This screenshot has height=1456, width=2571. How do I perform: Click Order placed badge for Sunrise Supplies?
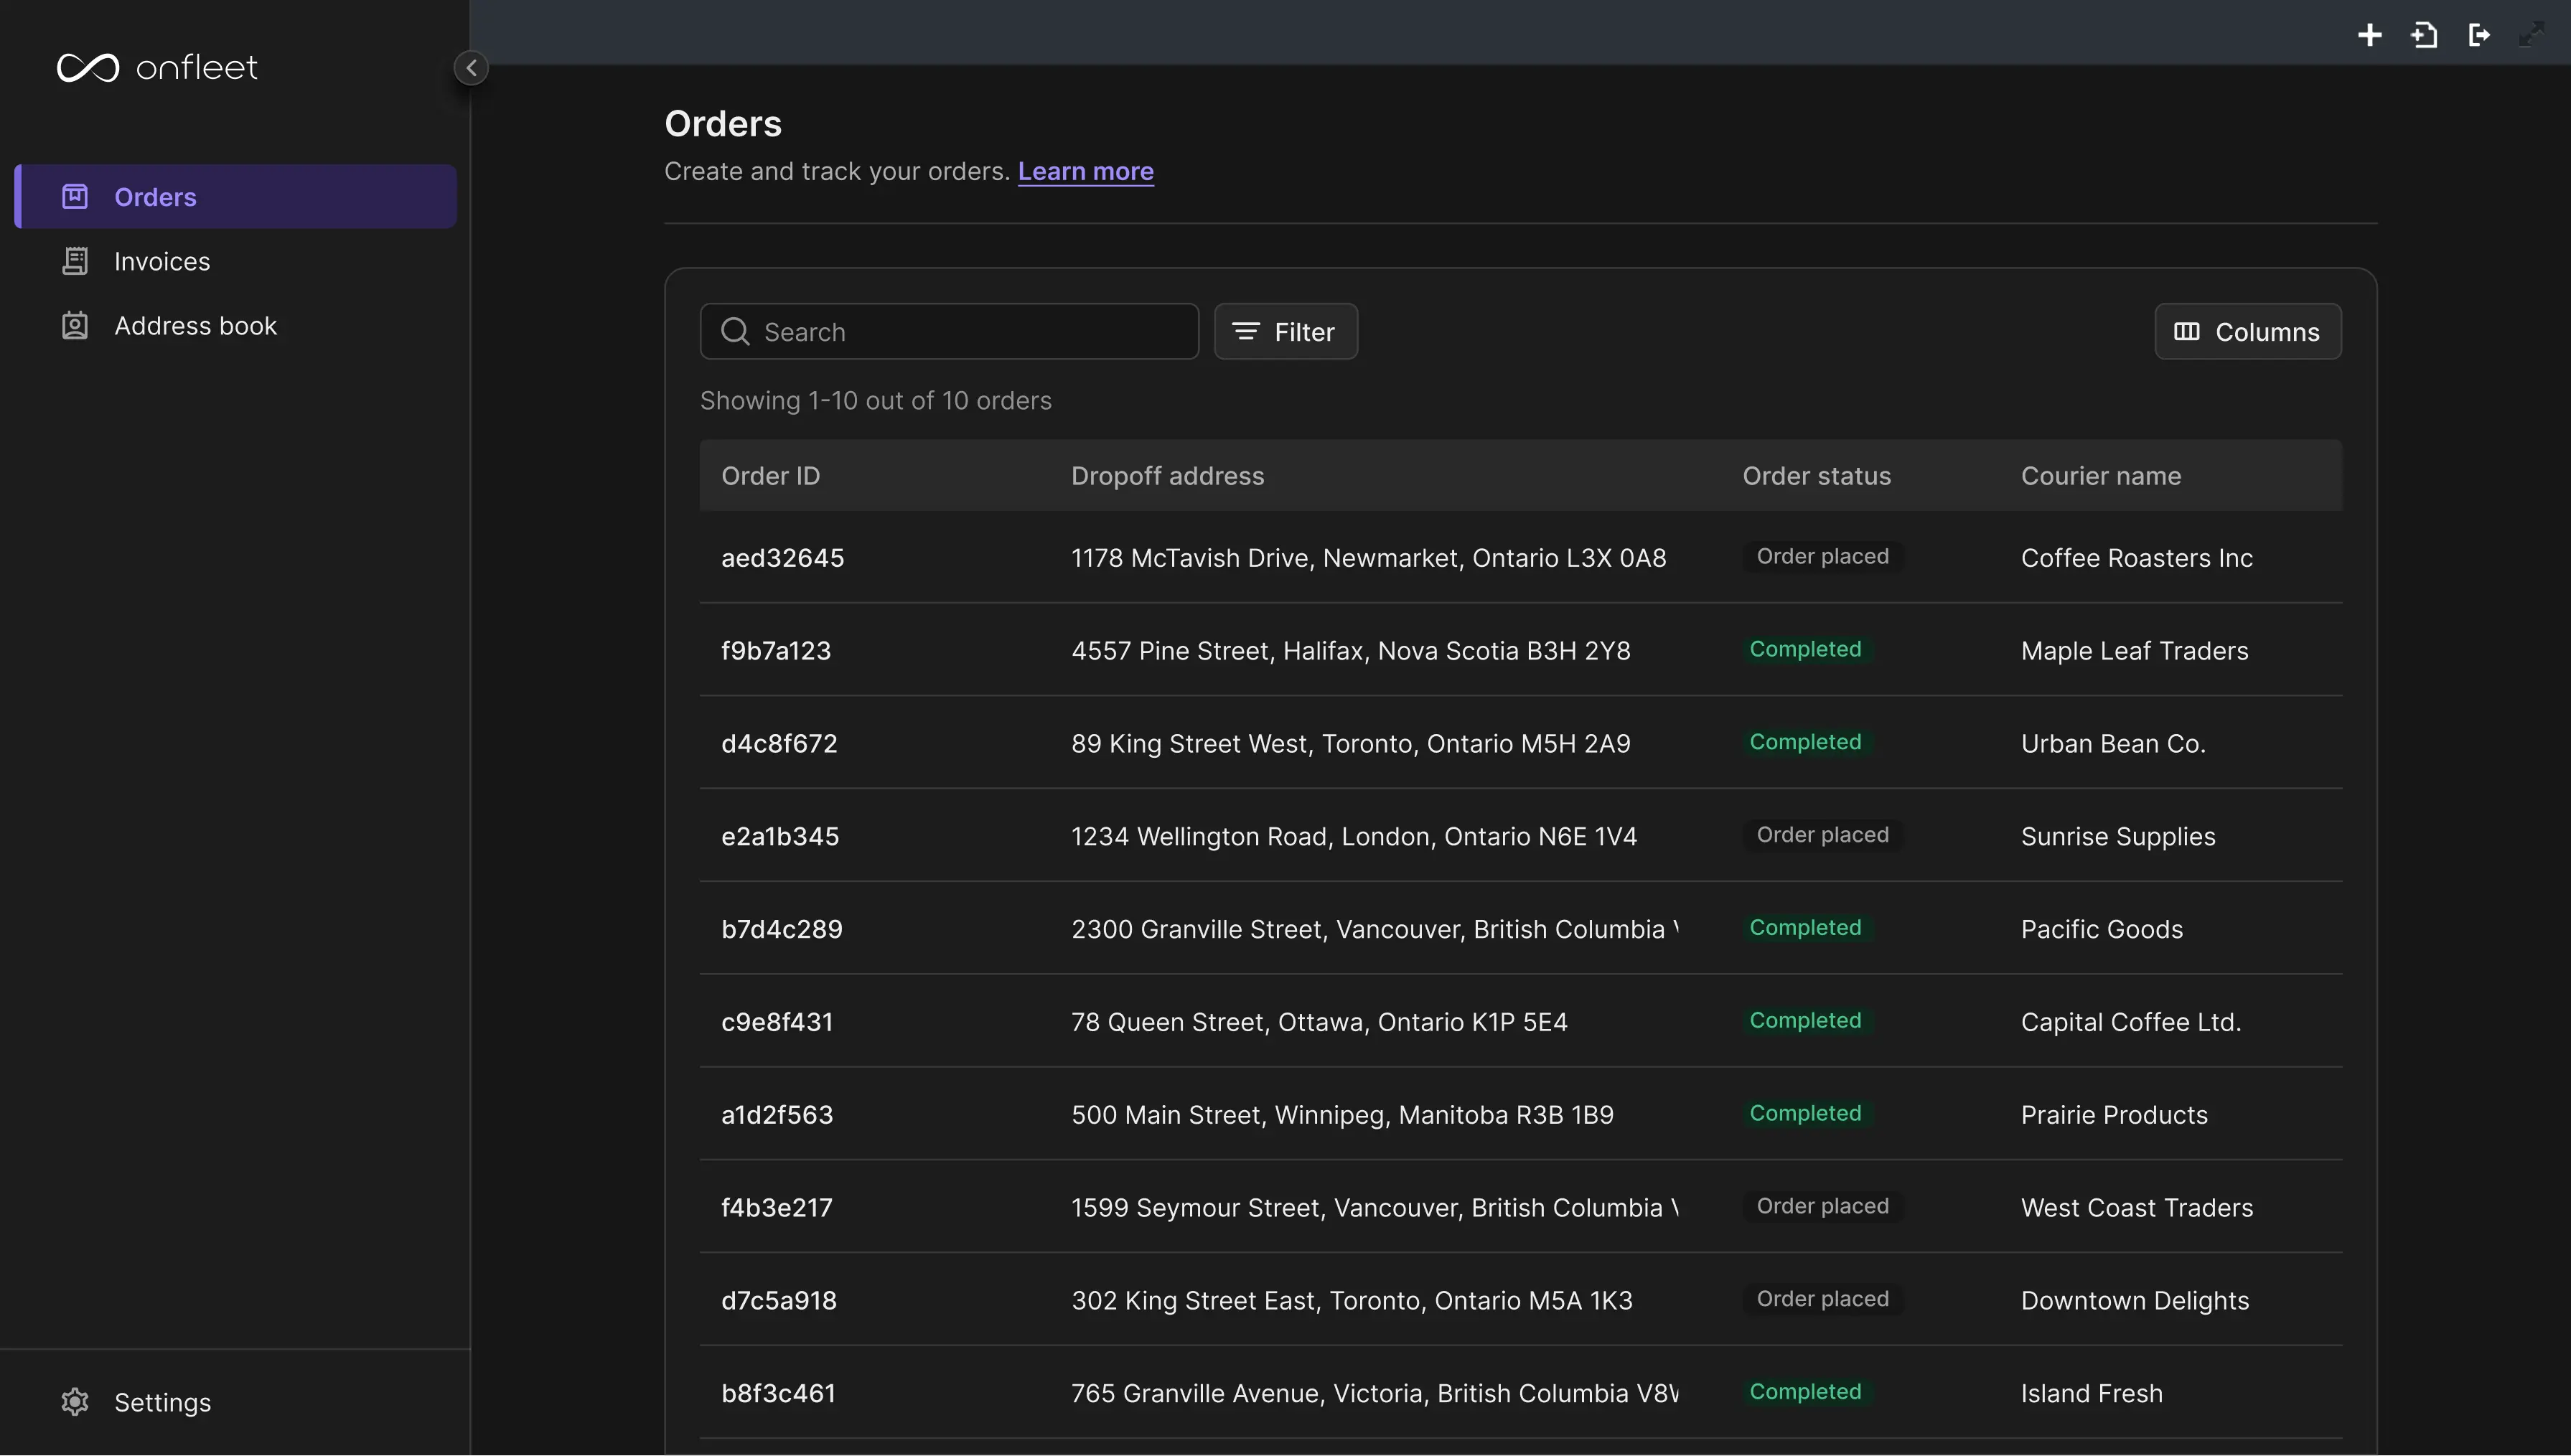[x=1823, y=836]
